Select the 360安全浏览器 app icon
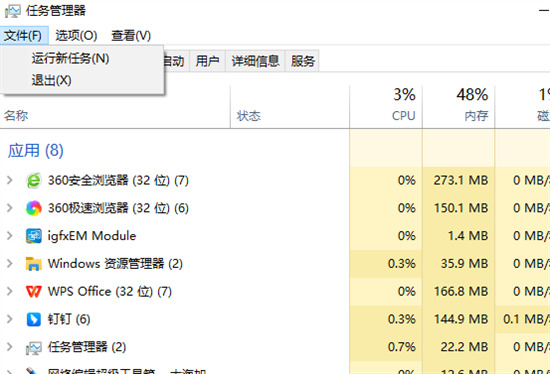Viewport: 550px width, 374px height. pos(34,180)
